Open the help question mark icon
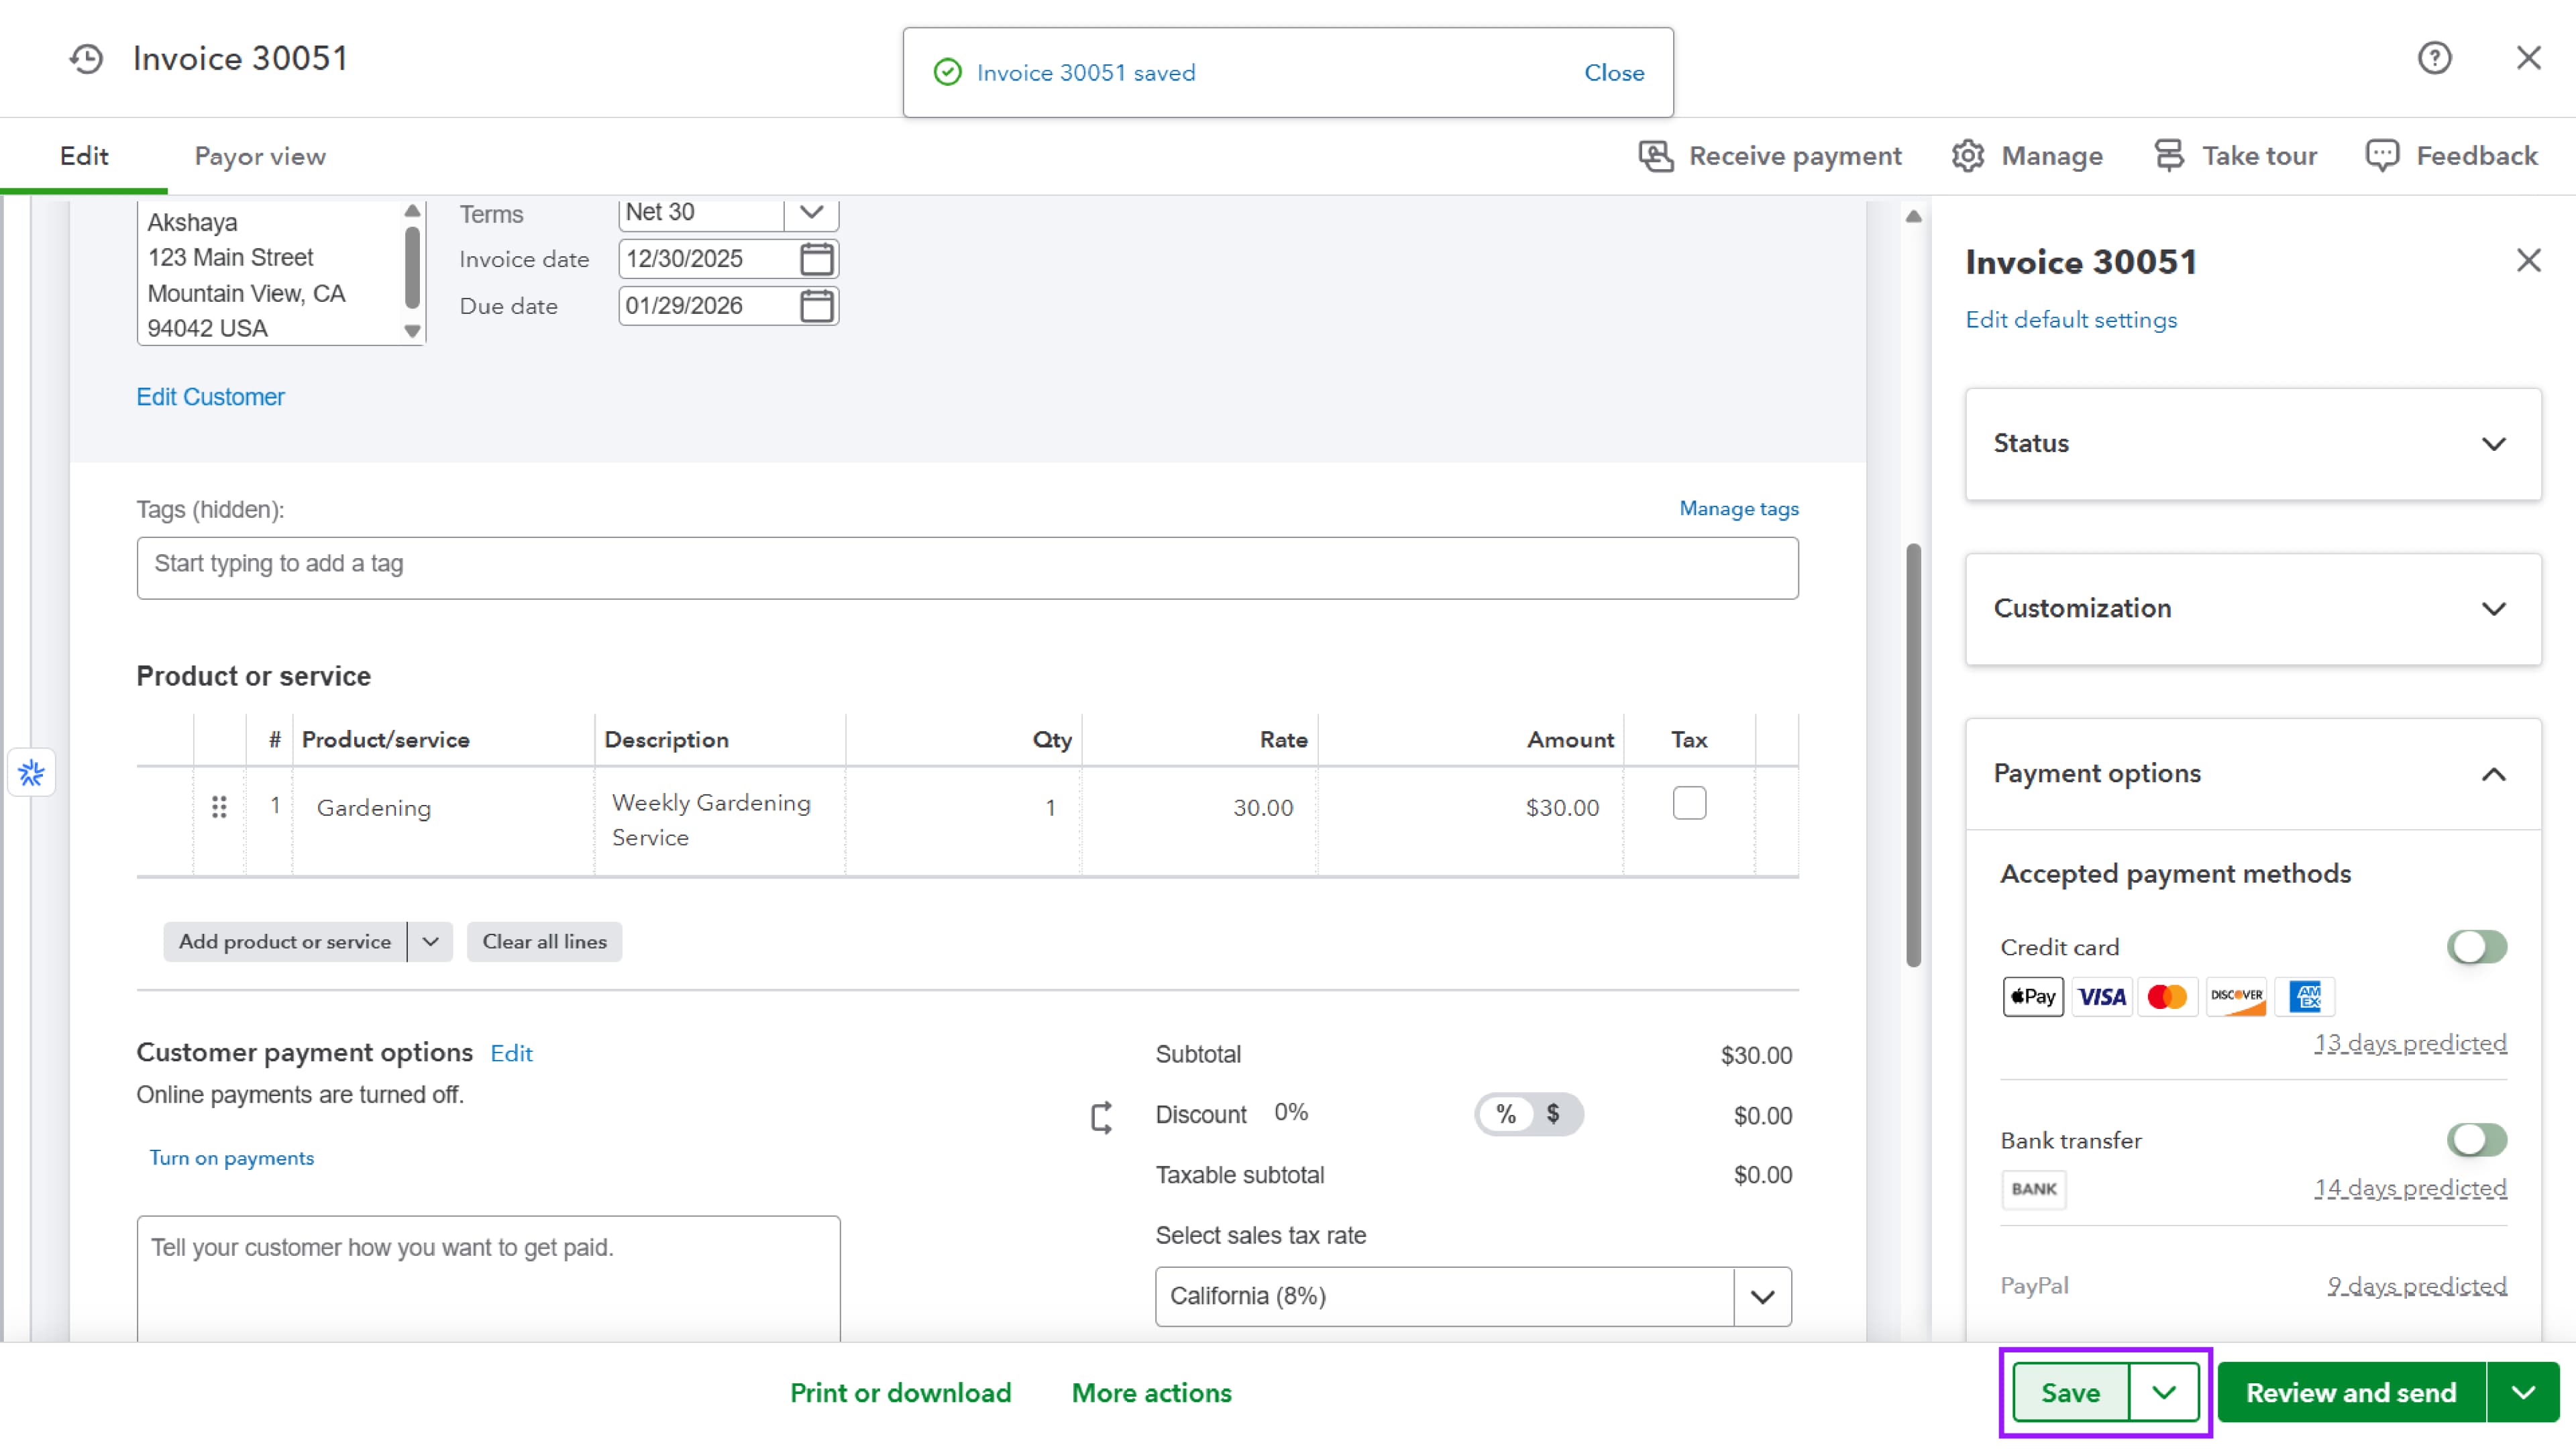This screenshot has height=1449, width=2576. (x=2434, y=58)
